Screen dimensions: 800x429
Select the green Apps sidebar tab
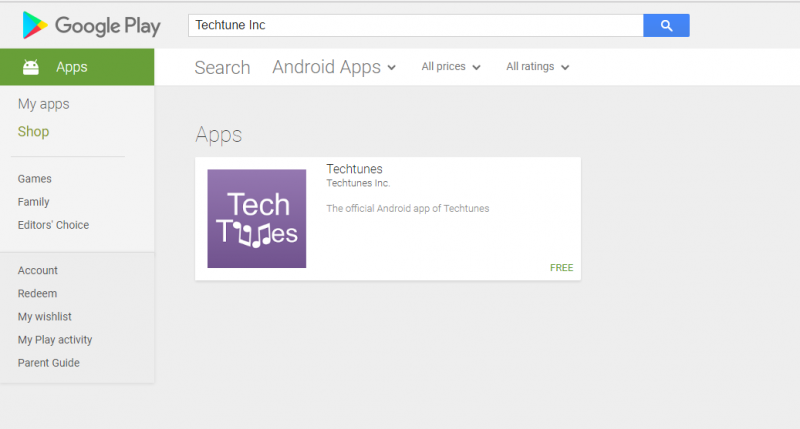[77, 67]
